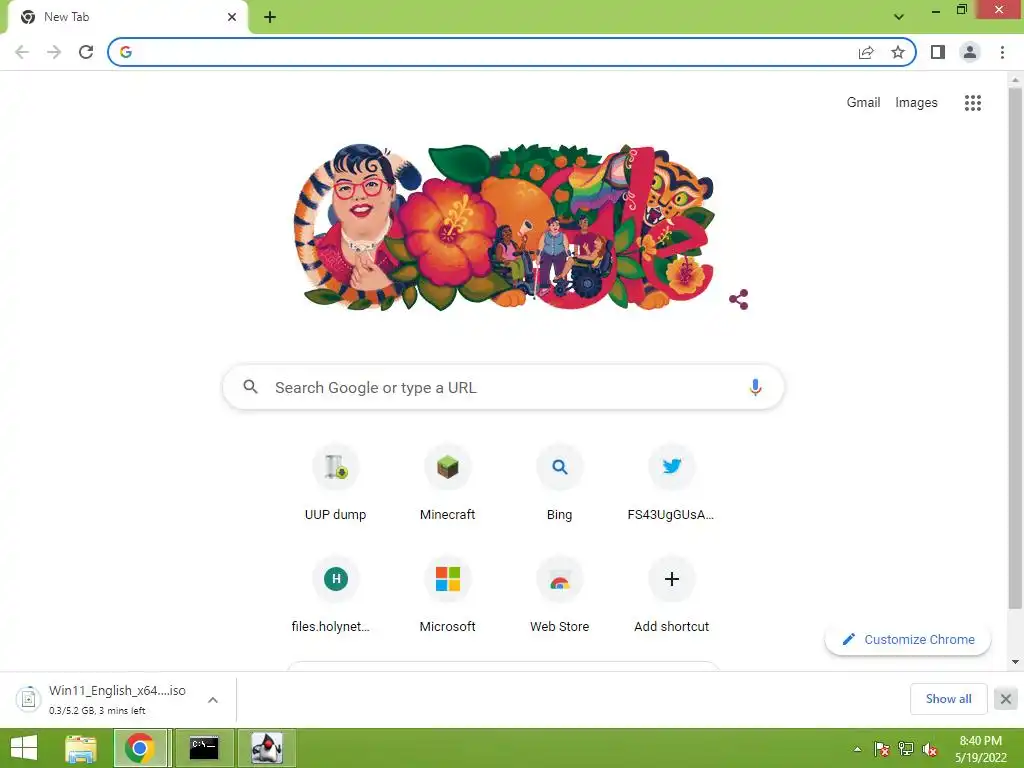Open the Chrome three-dot menu
The height and width of the screenshot is (768, 1024).
tap(1002, 52)
